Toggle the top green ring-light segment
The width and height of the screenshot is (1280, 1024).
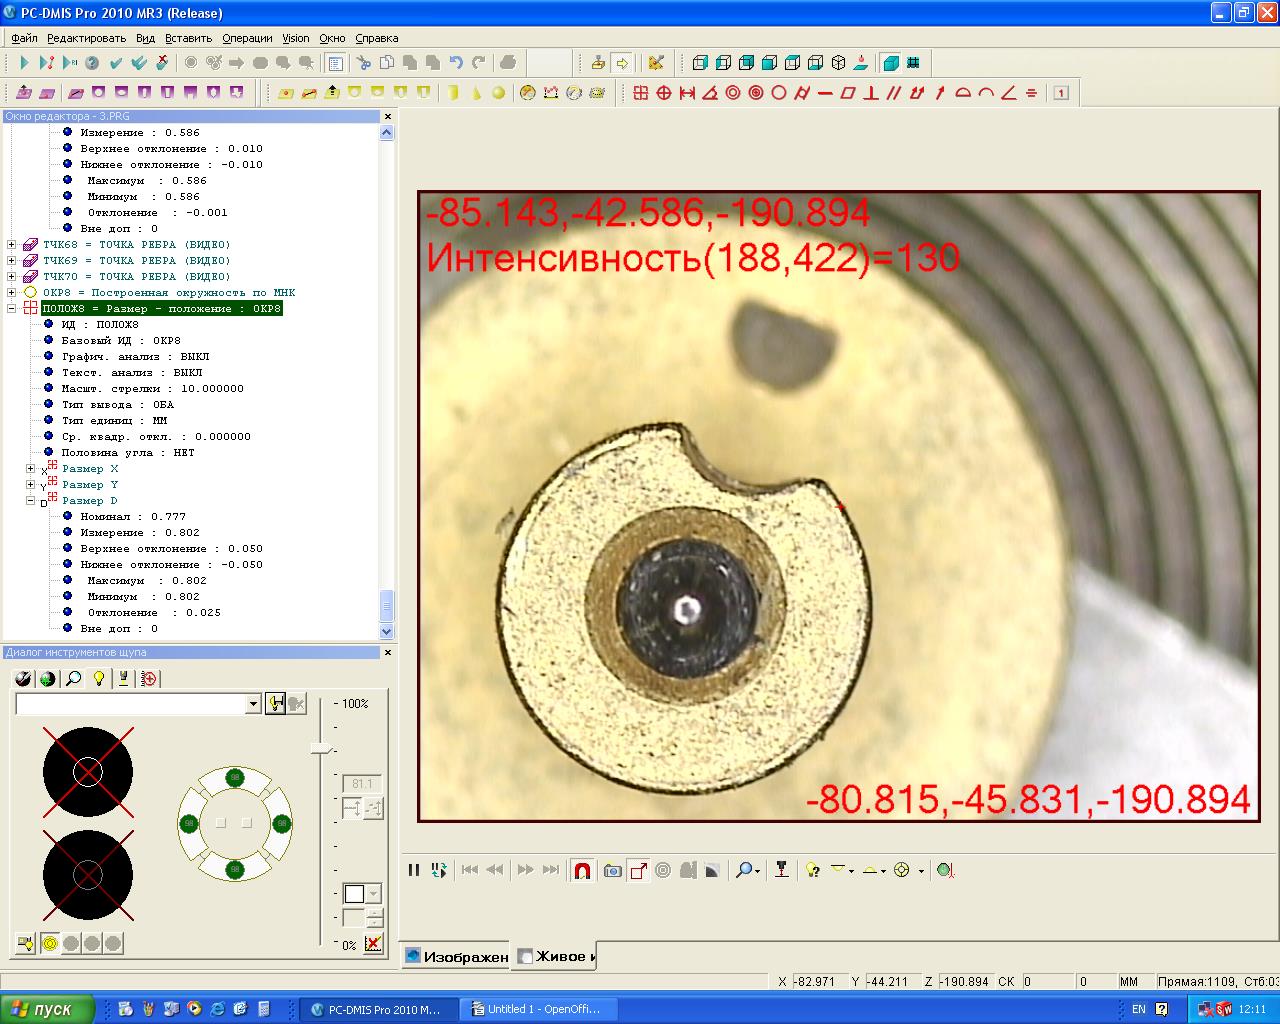coord(234,777)
